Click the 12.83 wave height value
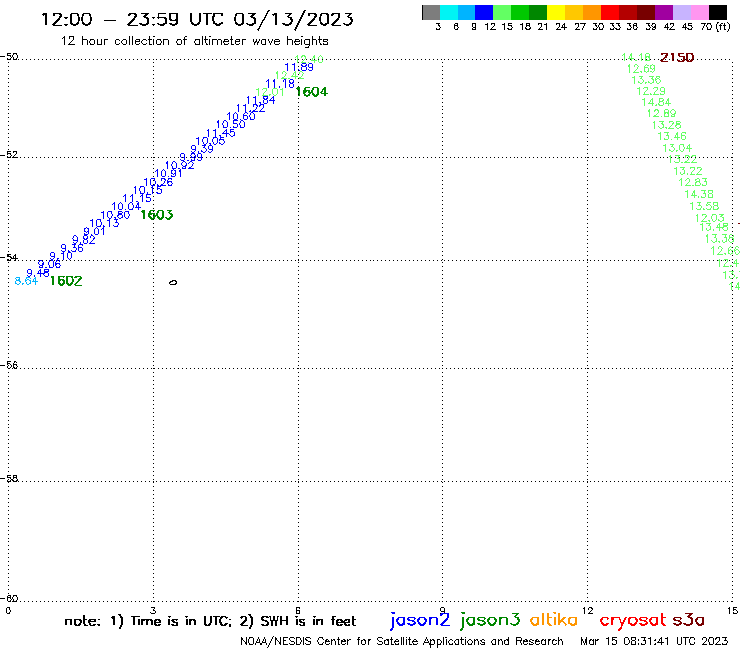The image size is (740, 650). 693,182
